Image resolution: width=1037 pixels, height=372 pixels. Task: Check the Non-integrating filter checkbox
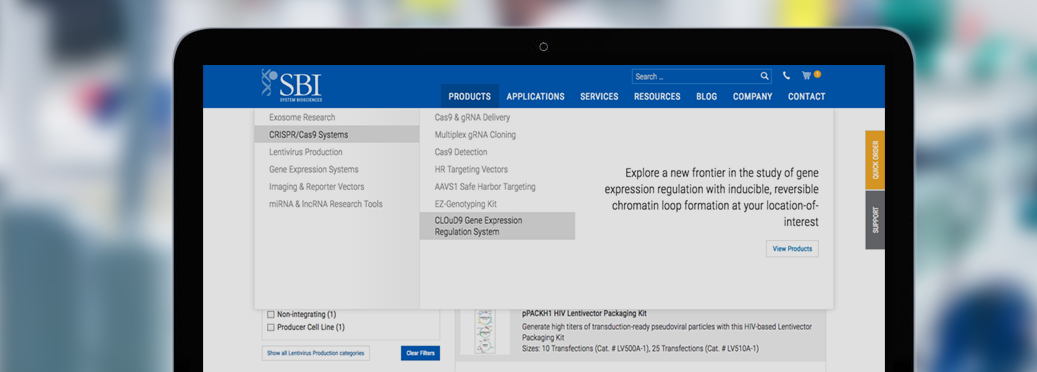pyautogui.click(x=270, y=314)
